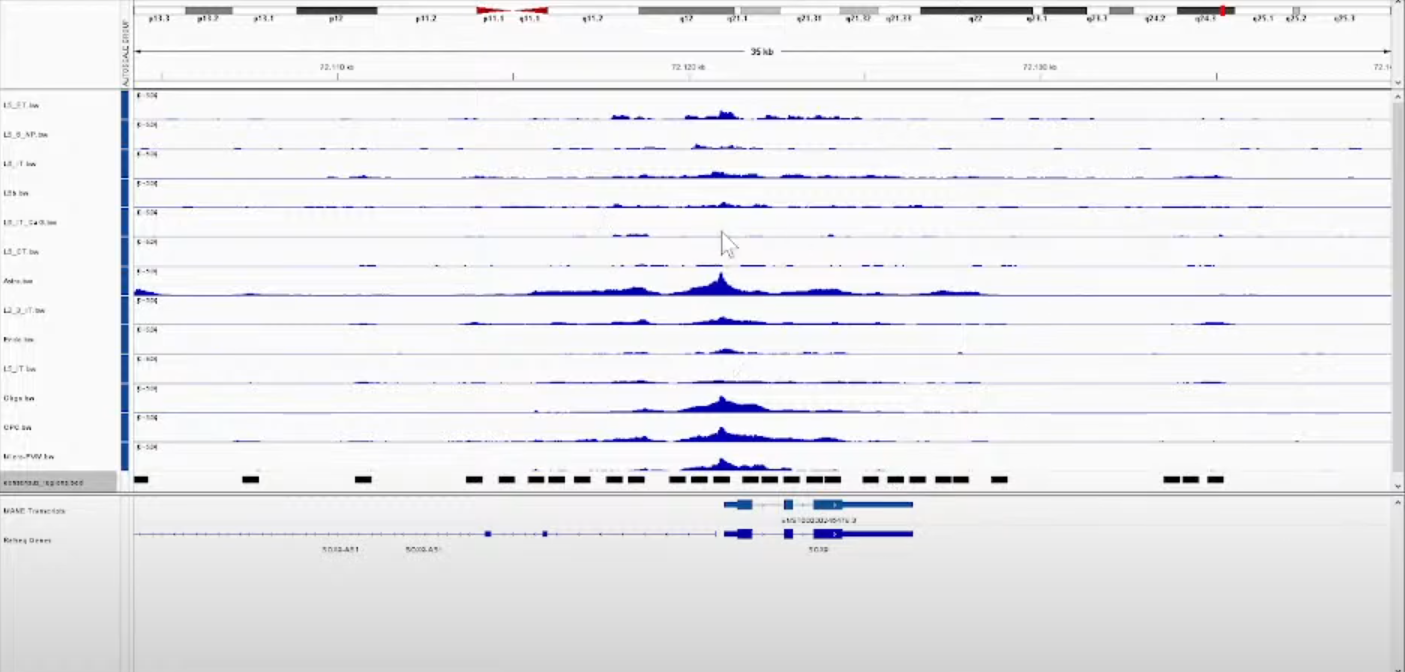Select the L5_6_NP.bw track label
Image resolution: width=1405 pixels, height=672 pixels.
pyautogui.click(x=26, y=134)
